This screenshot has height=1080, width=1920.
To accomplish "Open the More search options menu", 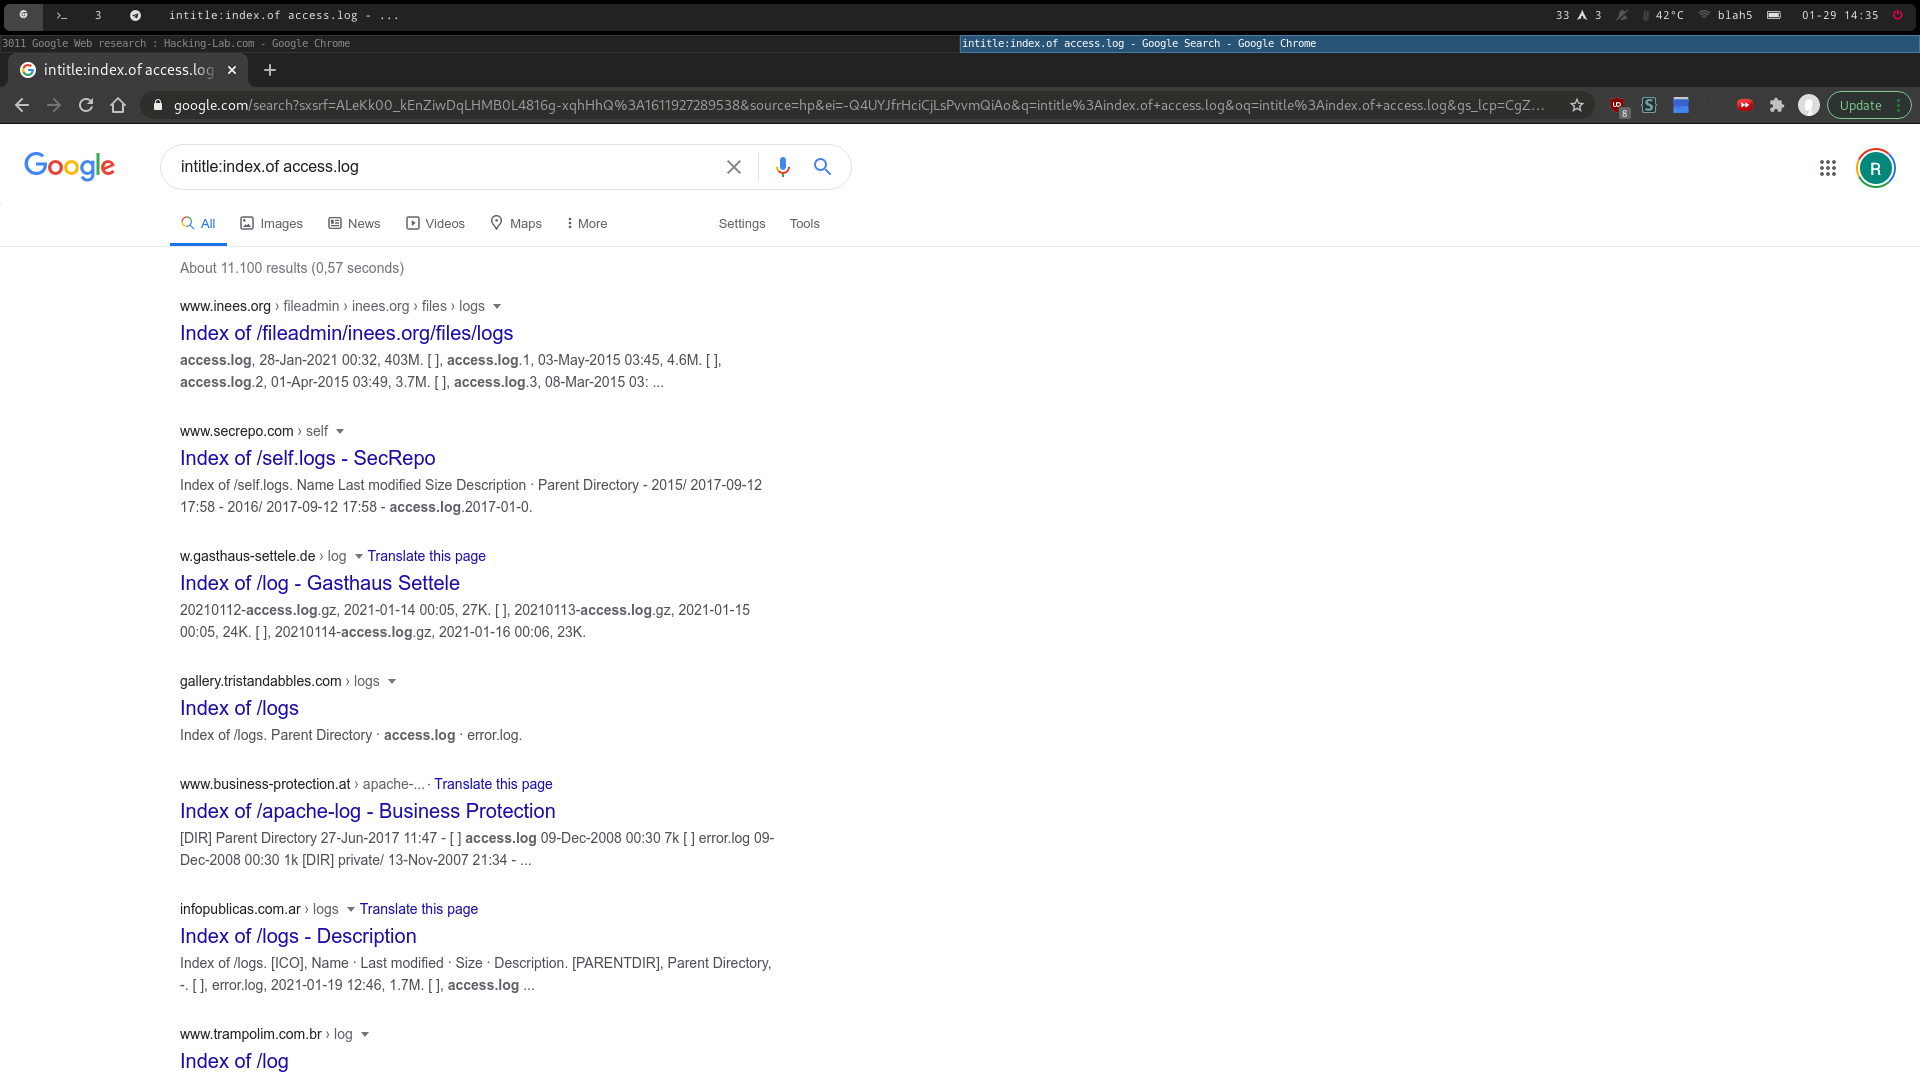I will 586,223.
